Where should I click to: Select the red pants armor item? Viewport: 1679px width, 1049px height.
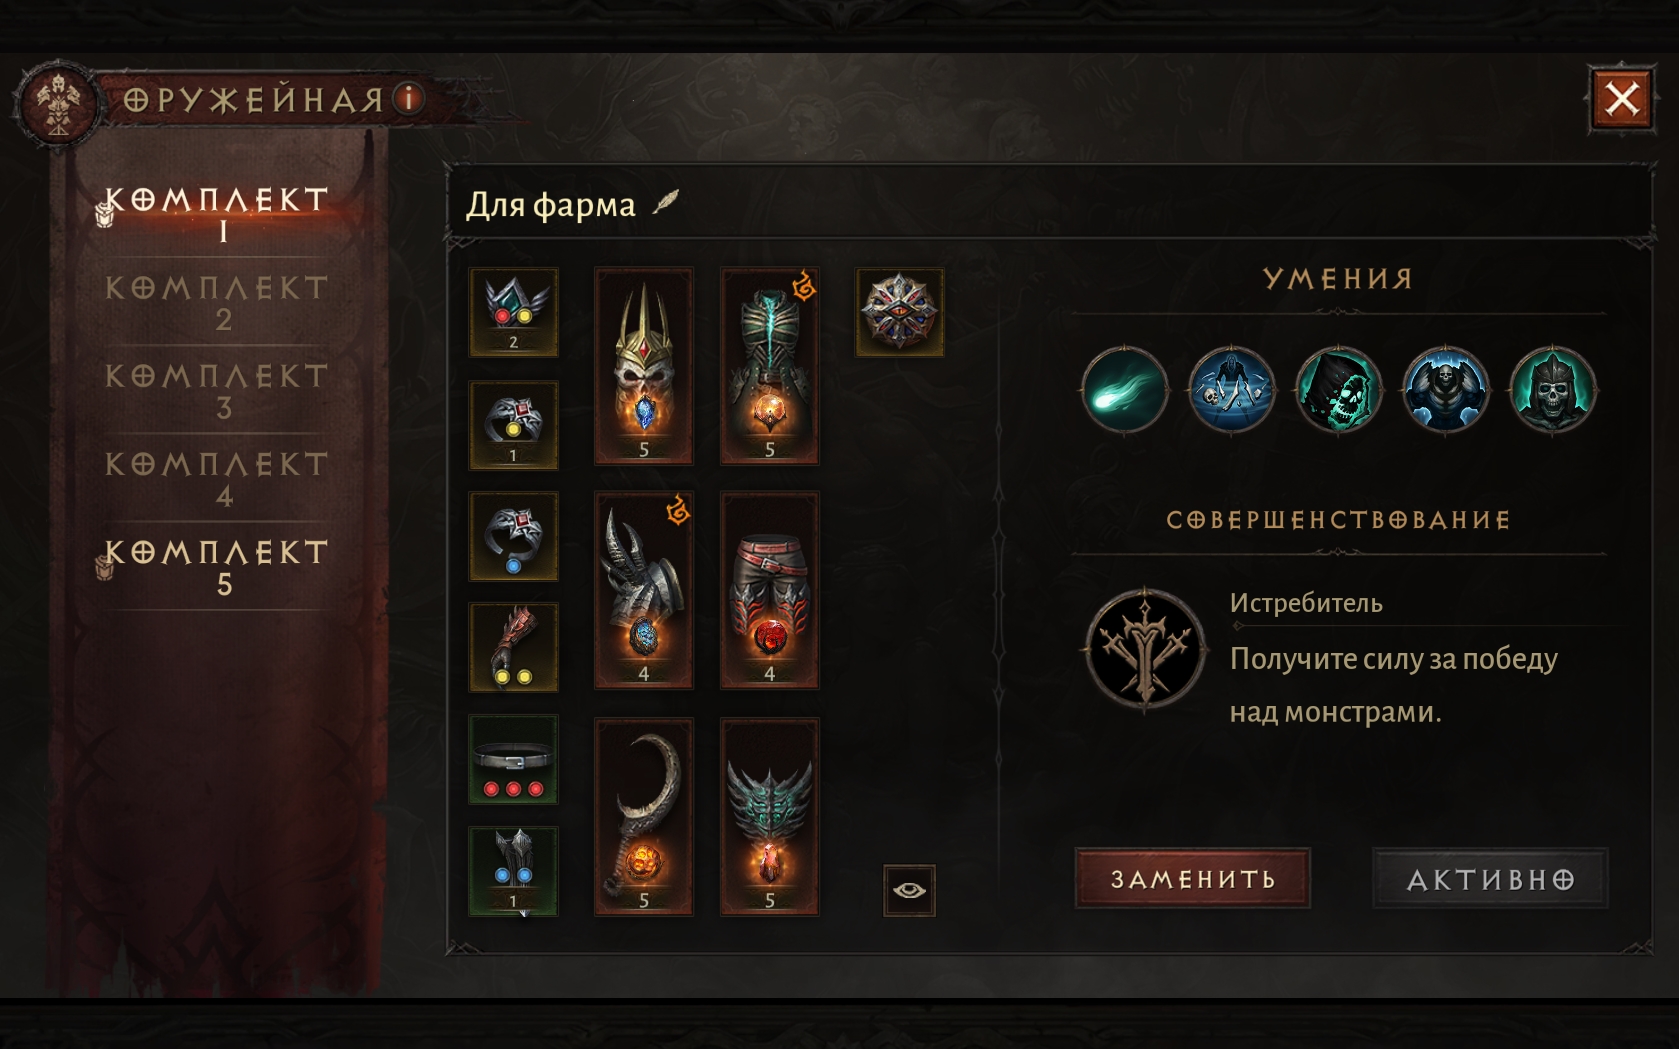(770, 590)
